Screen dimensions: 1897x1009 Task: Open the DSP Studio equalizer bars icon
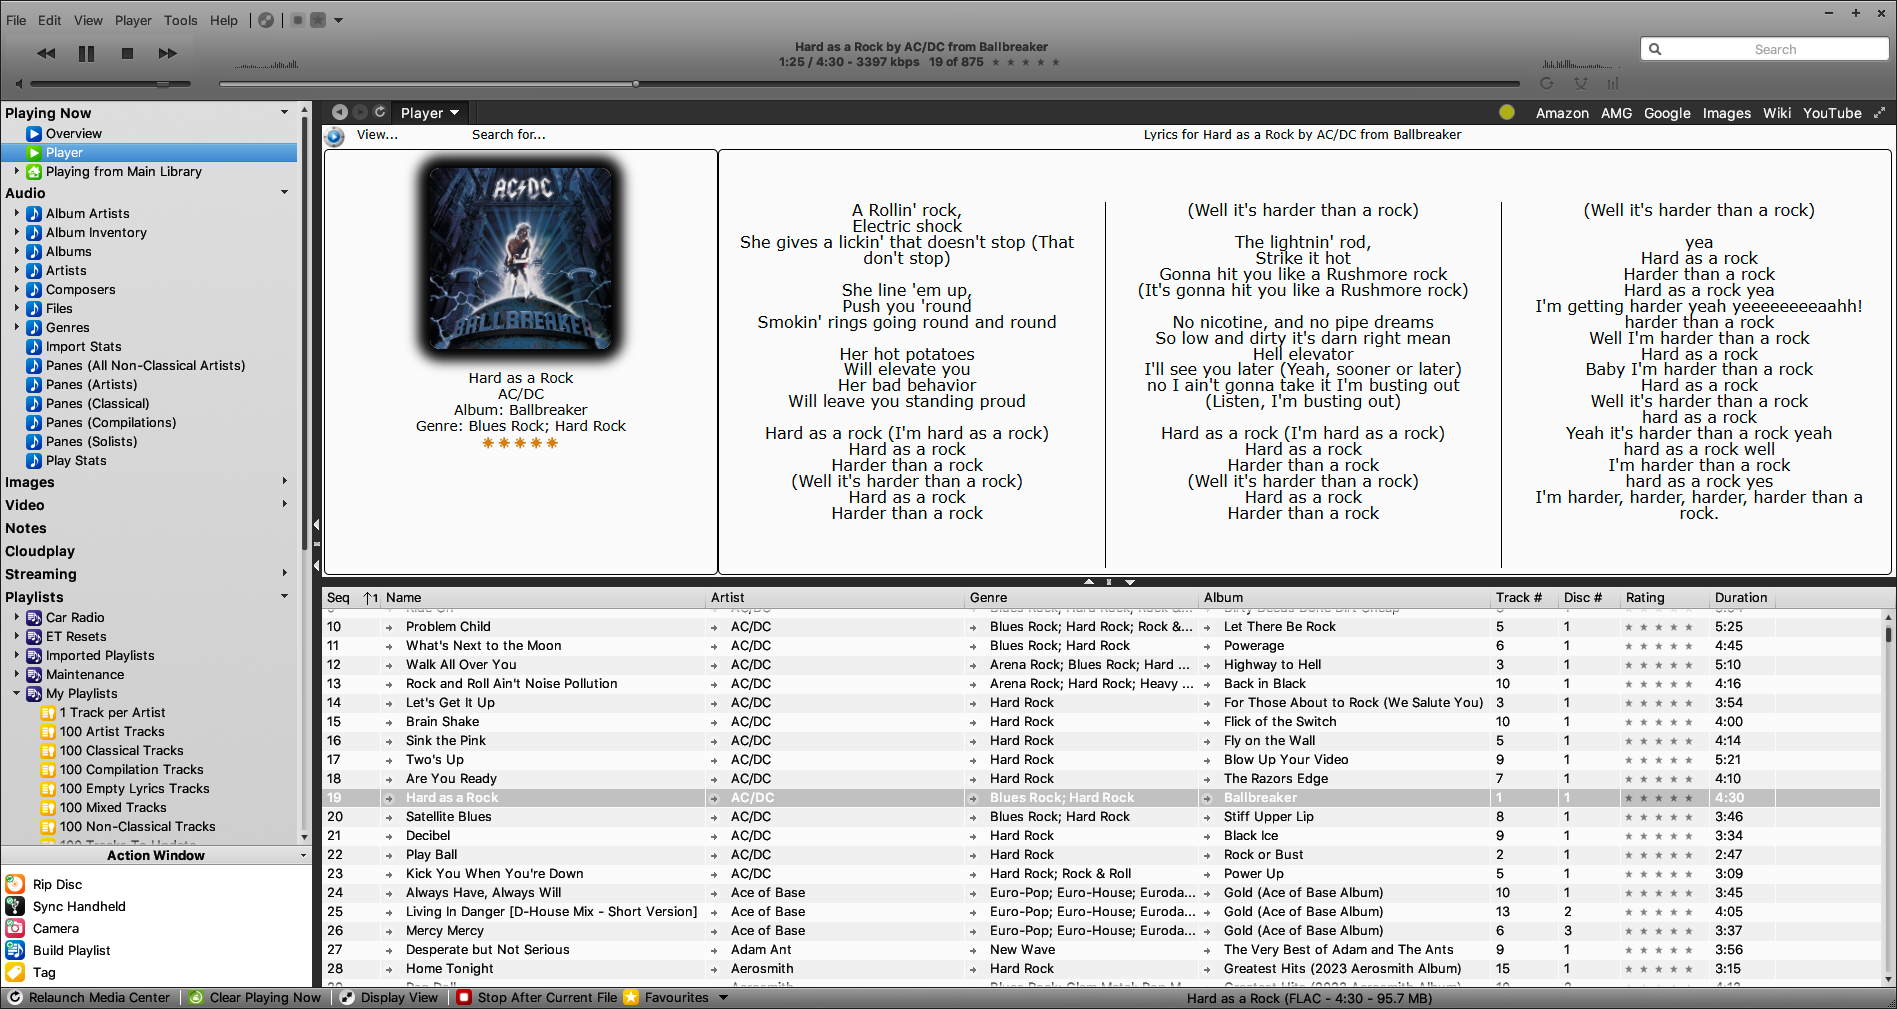1612,84
